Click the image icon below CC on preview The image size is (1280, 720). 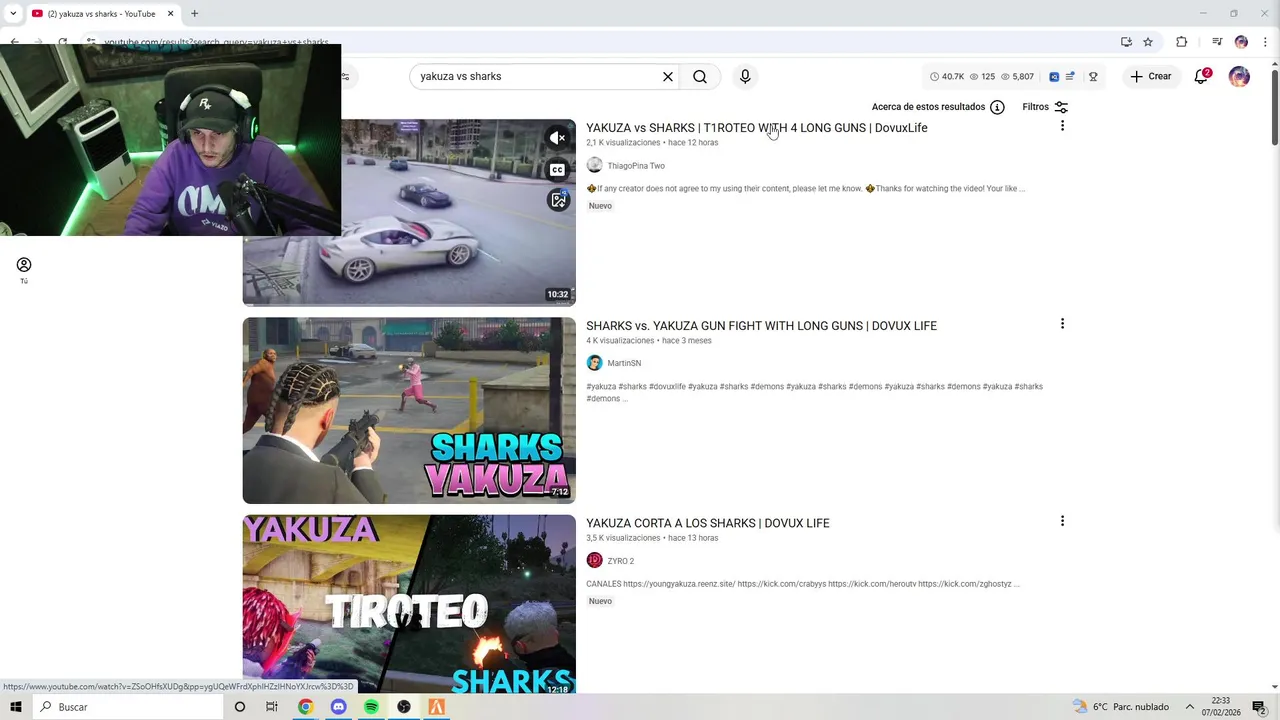coord(558,201)
